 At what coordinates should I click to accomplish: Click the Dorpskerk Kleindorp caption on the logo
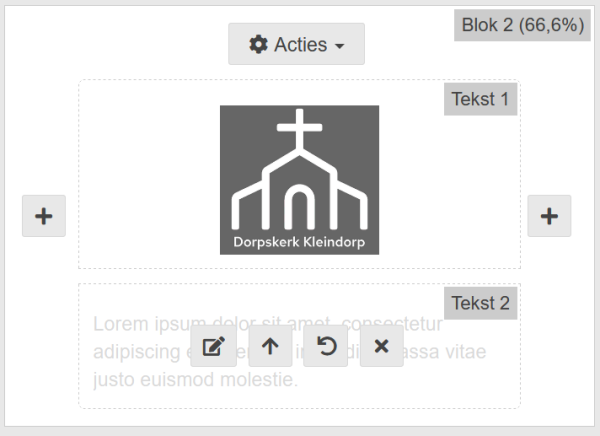click(299, 242)
